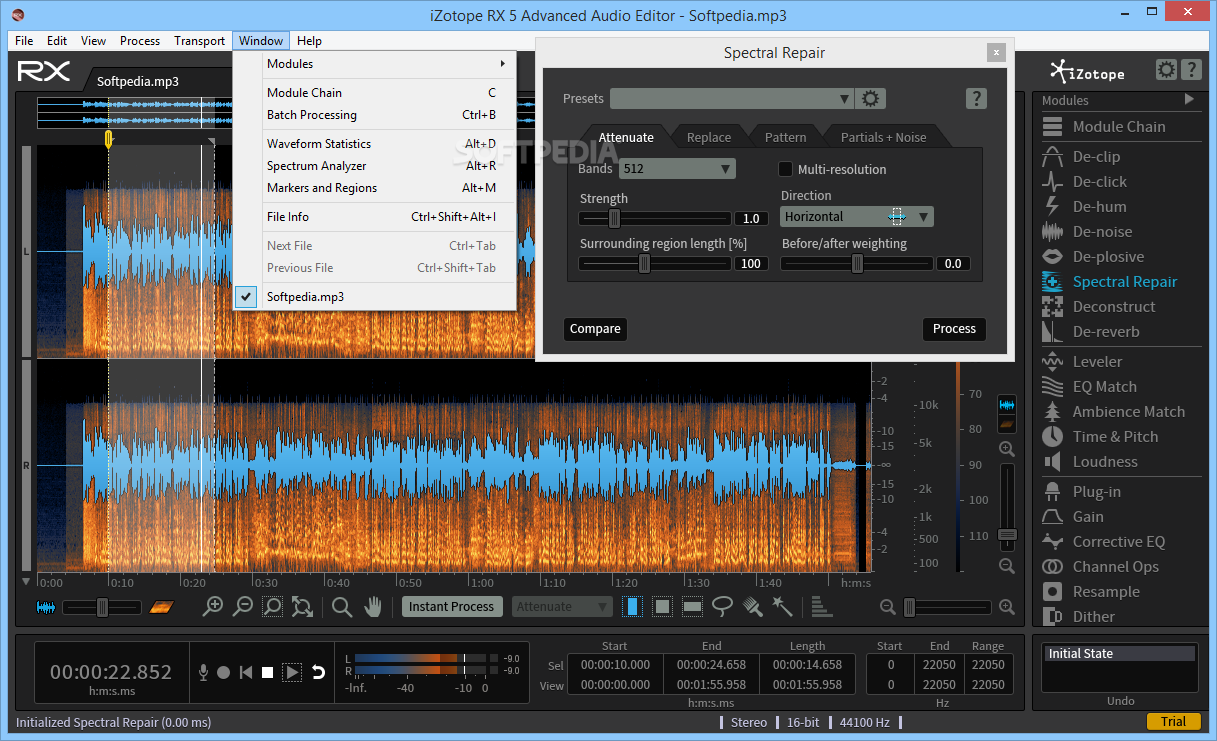
Task: Open the preset options gear menu
Action: 871,98
